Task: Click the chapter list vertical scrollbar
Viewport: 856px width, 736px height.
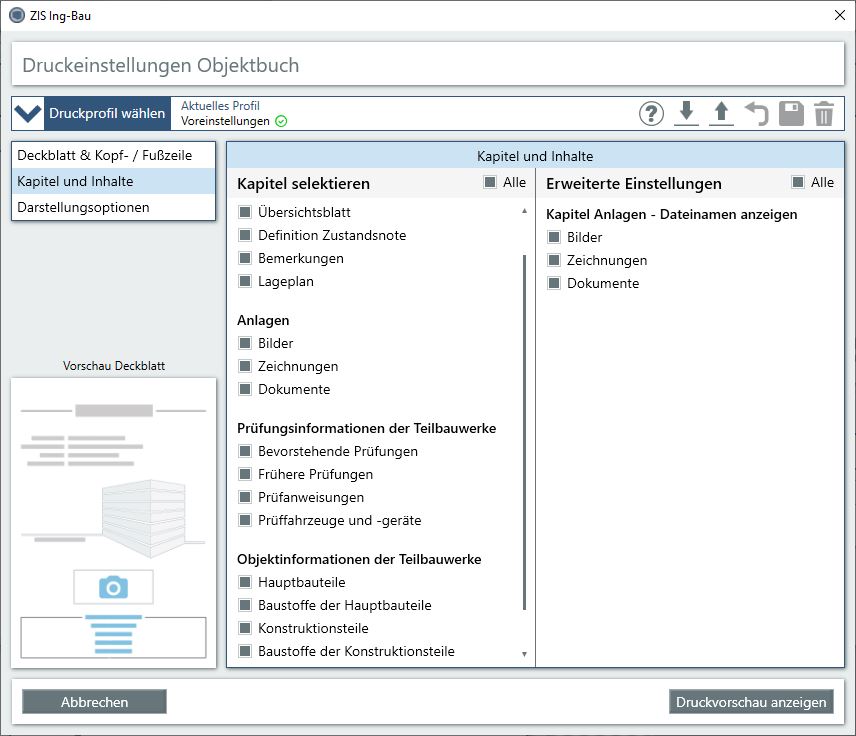Action: click(524, 430)
